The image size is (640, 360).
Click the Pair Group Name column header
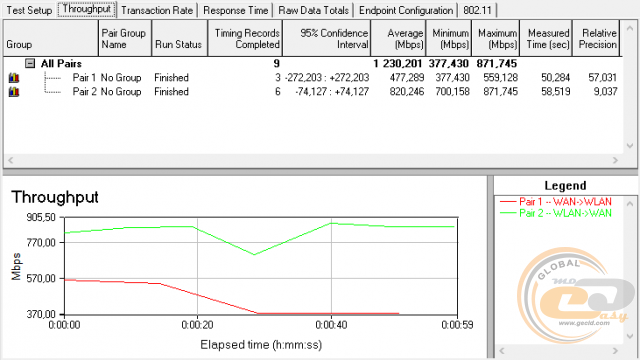pyautogui.click(x=125, y=38)
